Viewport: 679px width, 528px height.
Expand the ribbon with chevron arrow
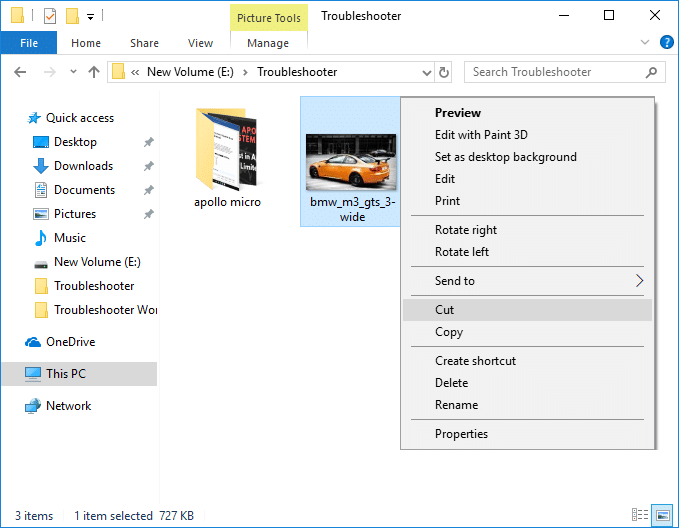click(x=642, y=43)
